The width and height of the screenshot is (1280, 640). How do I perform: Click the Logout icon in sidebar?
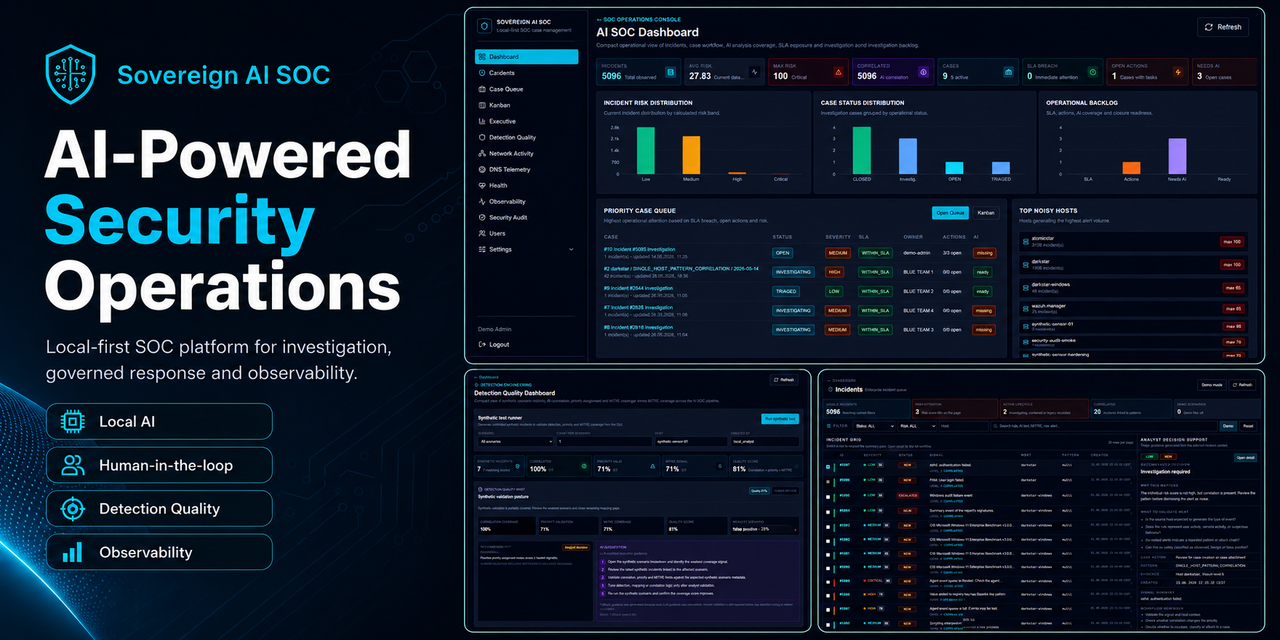(481, 344)
